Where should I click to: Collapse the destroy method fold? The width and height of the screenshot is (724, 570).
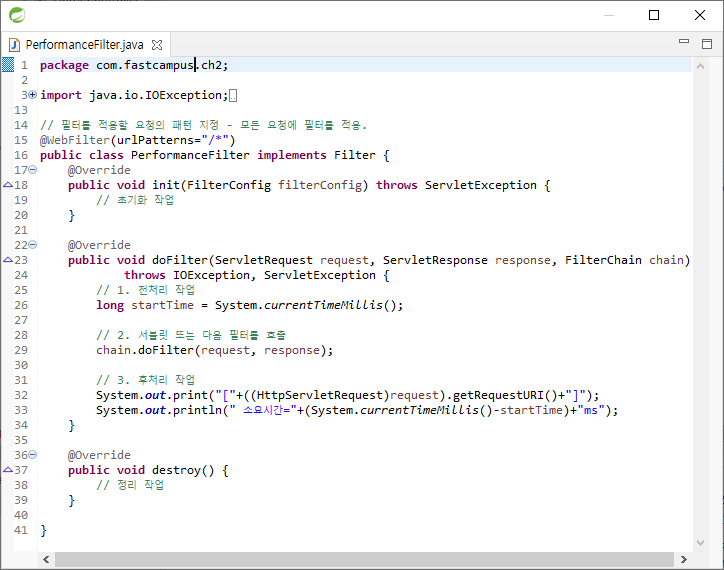pos(32,455)
